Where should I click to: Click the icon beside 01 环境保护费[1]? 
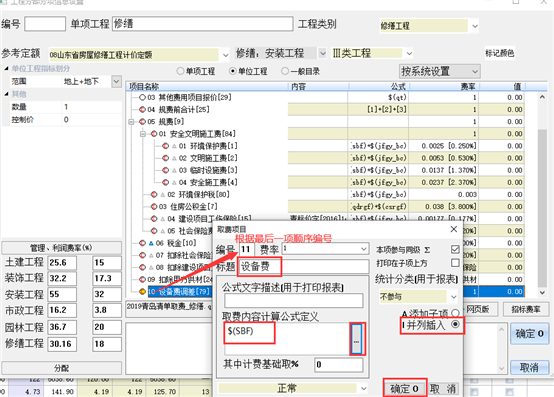(165, 146)
